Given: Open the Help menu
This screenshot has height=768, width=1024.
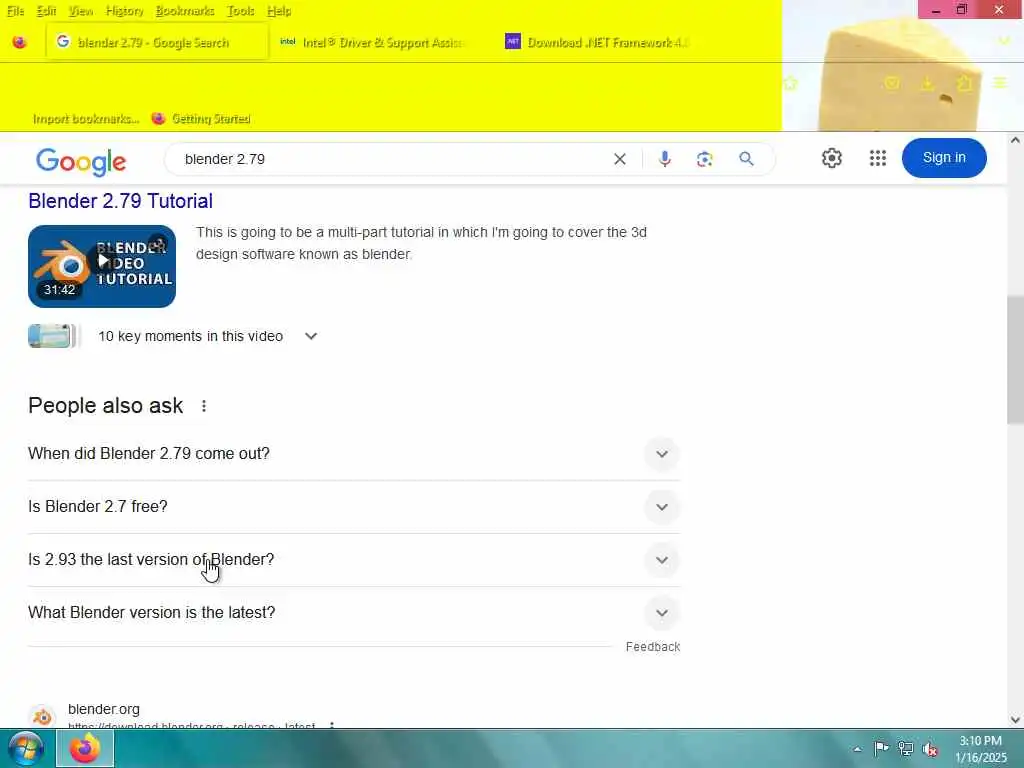Looking at the screenshot, I should (279, 11).
